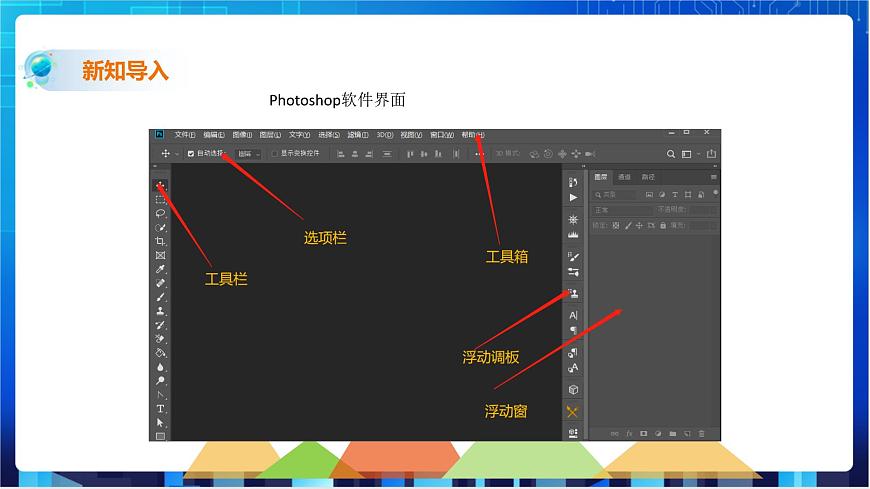Click the three-dots more options icon

pos(479,154)
